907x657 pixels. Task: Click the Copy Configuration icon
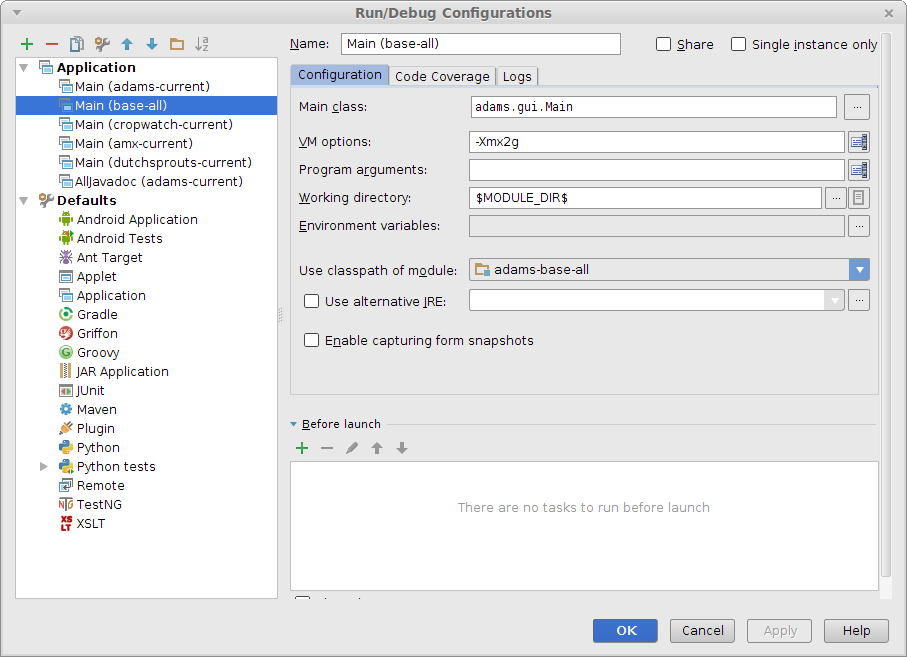(x=77, y=44)
